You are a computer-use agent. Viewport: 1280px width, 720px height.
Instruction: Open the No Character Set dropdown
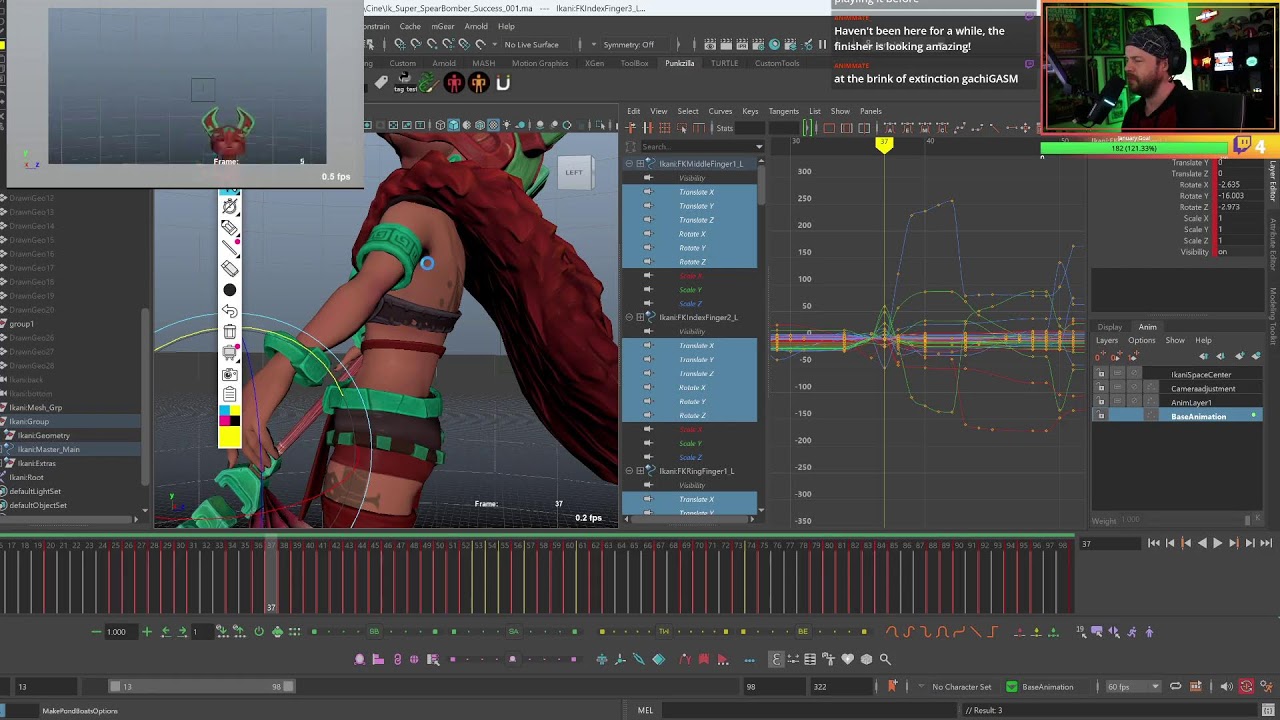(961, 687)
